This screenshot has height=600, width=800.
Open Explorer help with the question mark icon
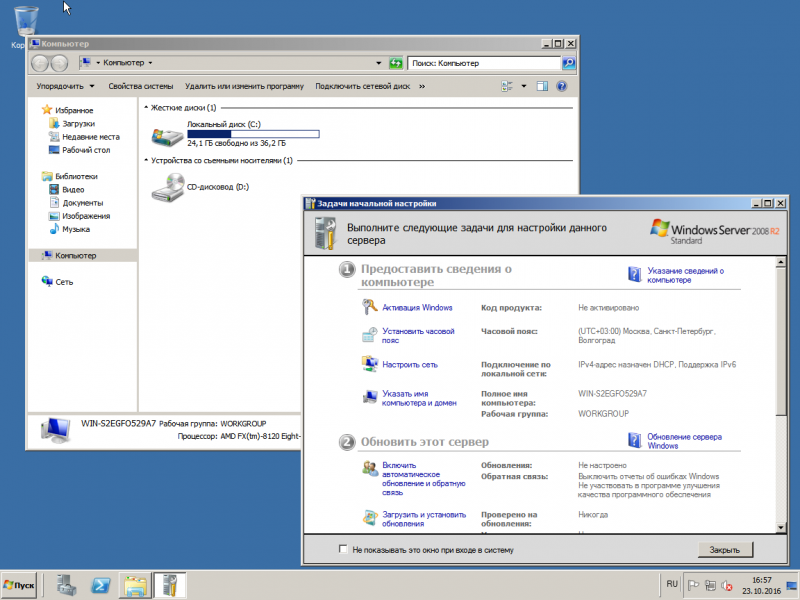562,86
